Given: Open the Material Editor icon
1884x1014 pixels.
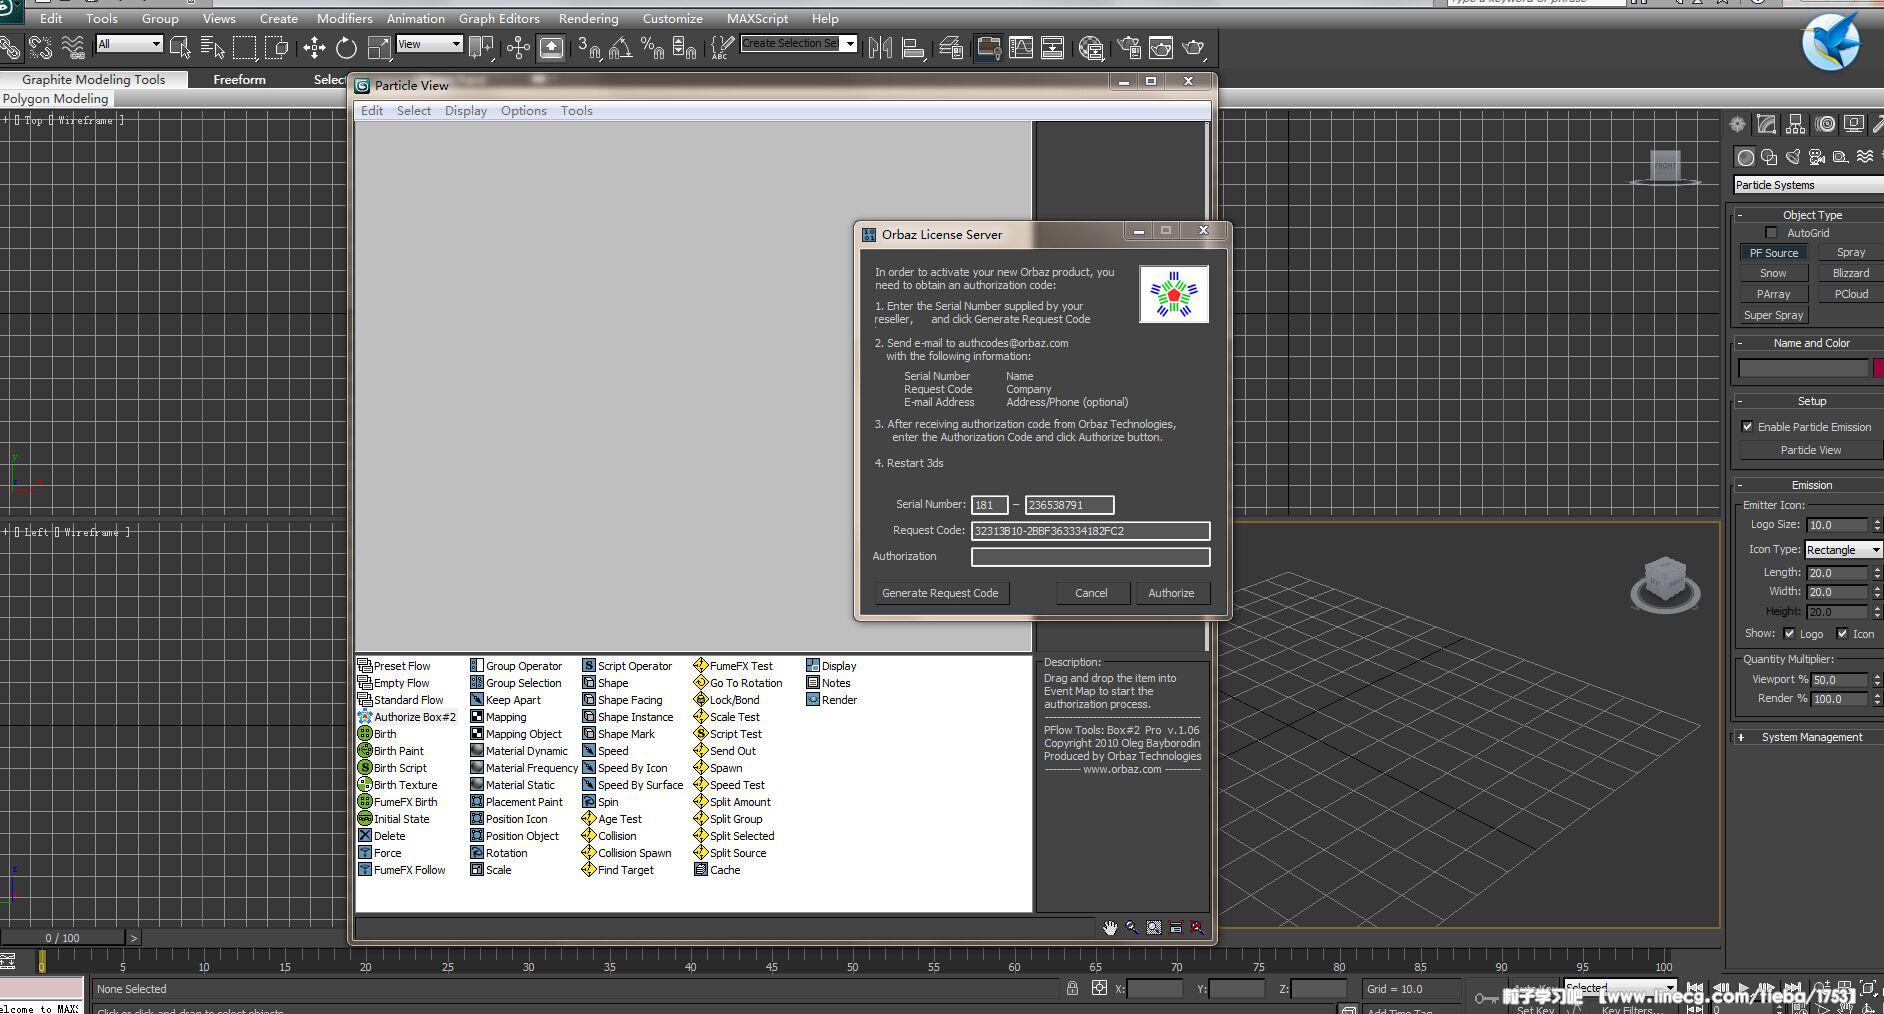Looking at the screenshot, I should tap(1091, 47).
